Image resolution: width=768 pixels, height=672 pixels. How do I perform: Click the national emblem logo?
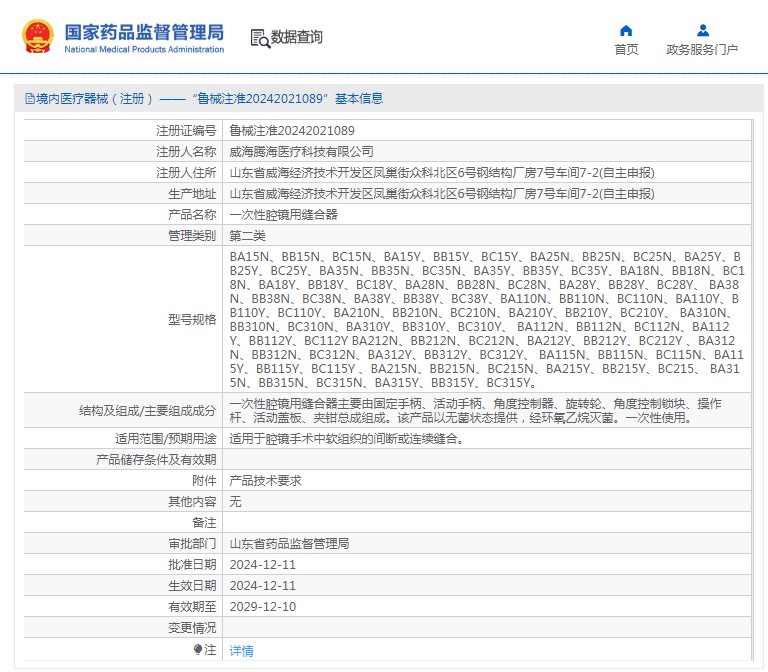coord(38,37)
